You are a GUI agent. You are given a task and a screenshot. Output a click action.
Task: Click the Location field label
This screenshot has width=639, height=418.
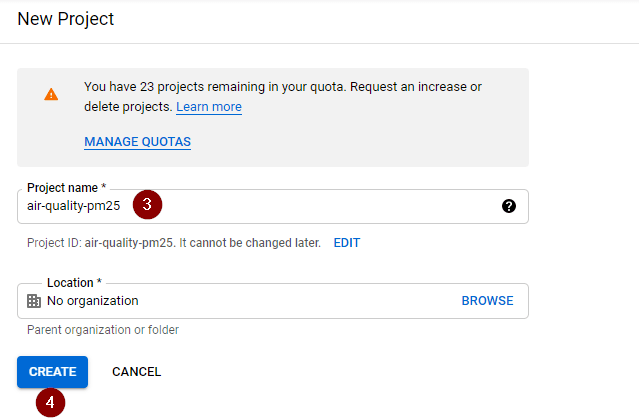tap(74, 283)
